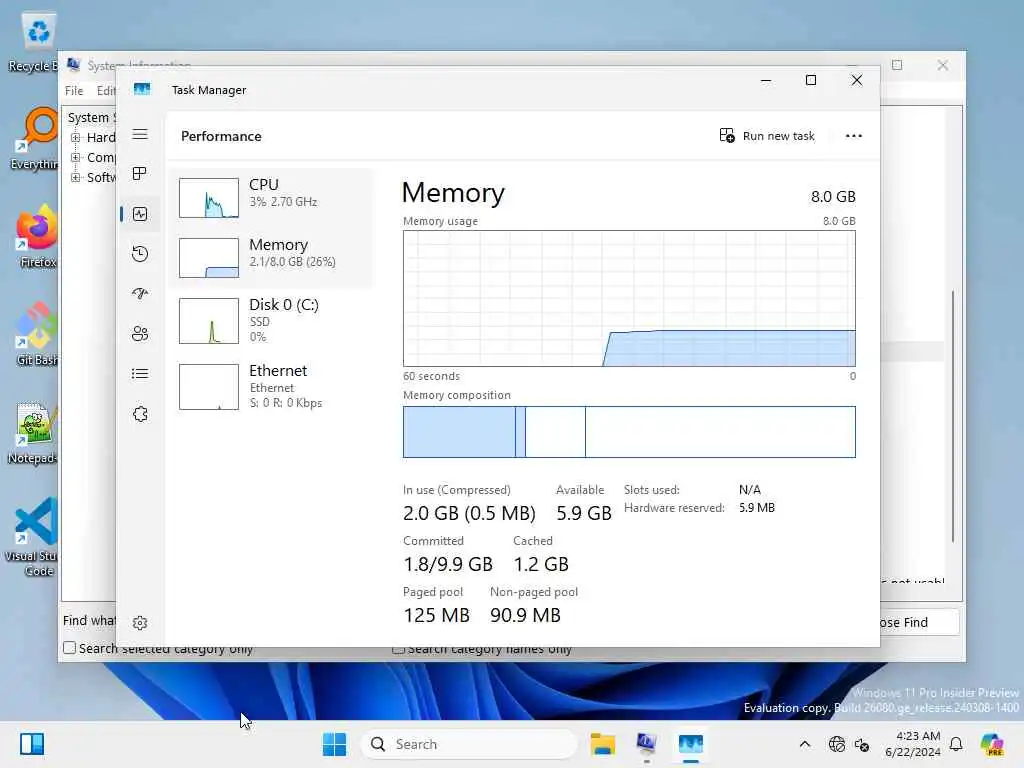
Task: Select the CPU performance graph entry
Action: click(272, 198)
